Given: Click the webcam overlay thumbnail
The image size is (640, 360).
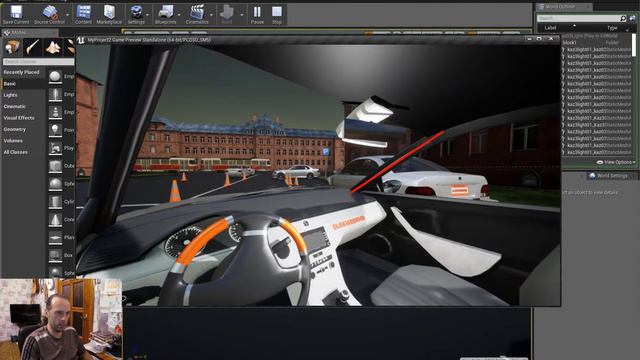Looking at the screenshot, I should [x=61, y=319].
